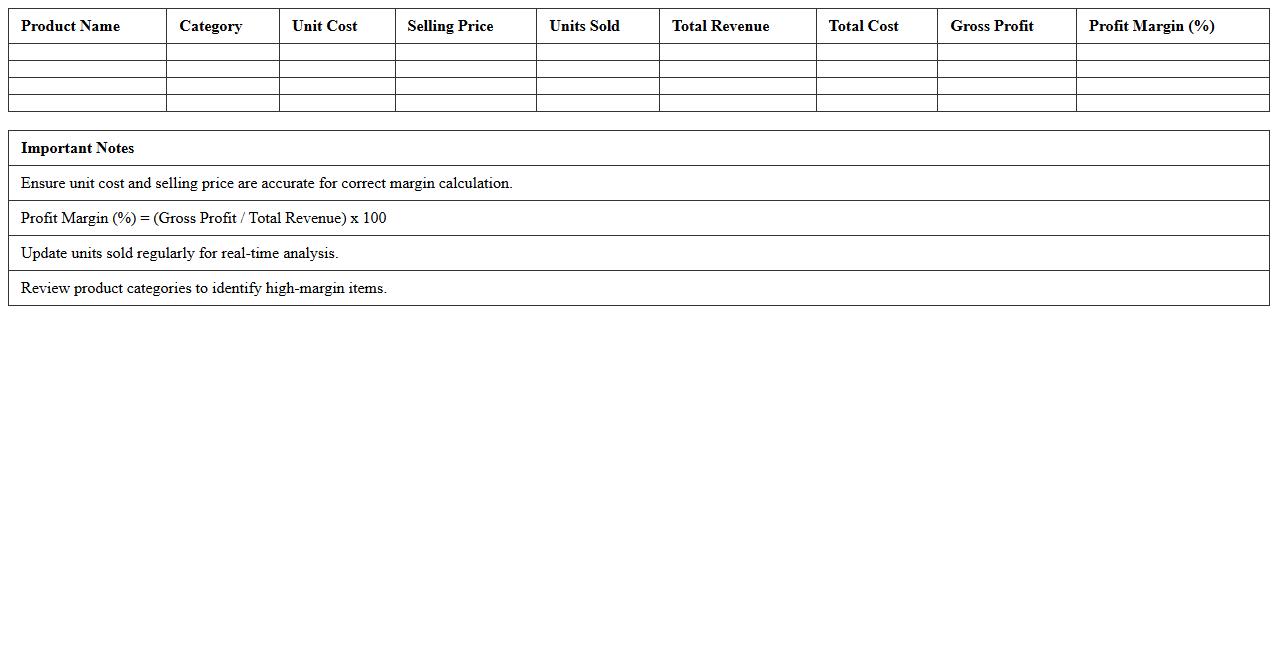Image resolution: width=1278 pixels, height=650 pixels.
Task: Click first empty cell under Selling Price
Action: [465, 52]
